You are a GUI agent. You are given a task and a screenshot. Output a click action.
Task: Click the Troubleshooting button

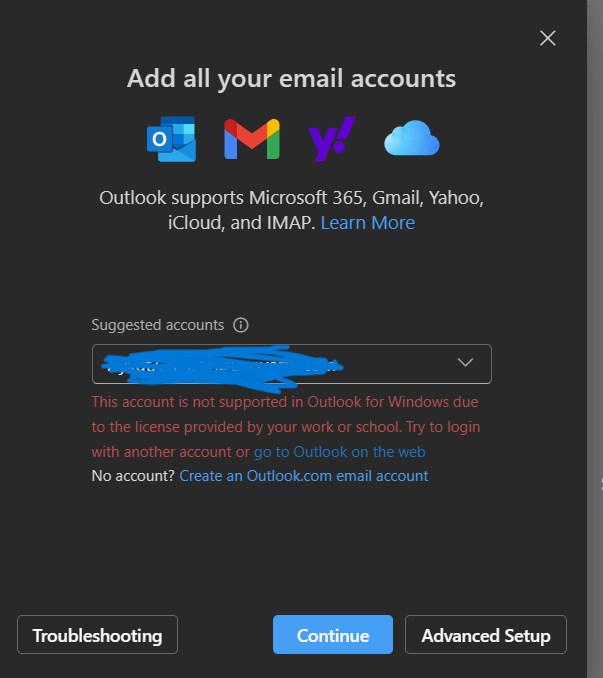[97, 634]
